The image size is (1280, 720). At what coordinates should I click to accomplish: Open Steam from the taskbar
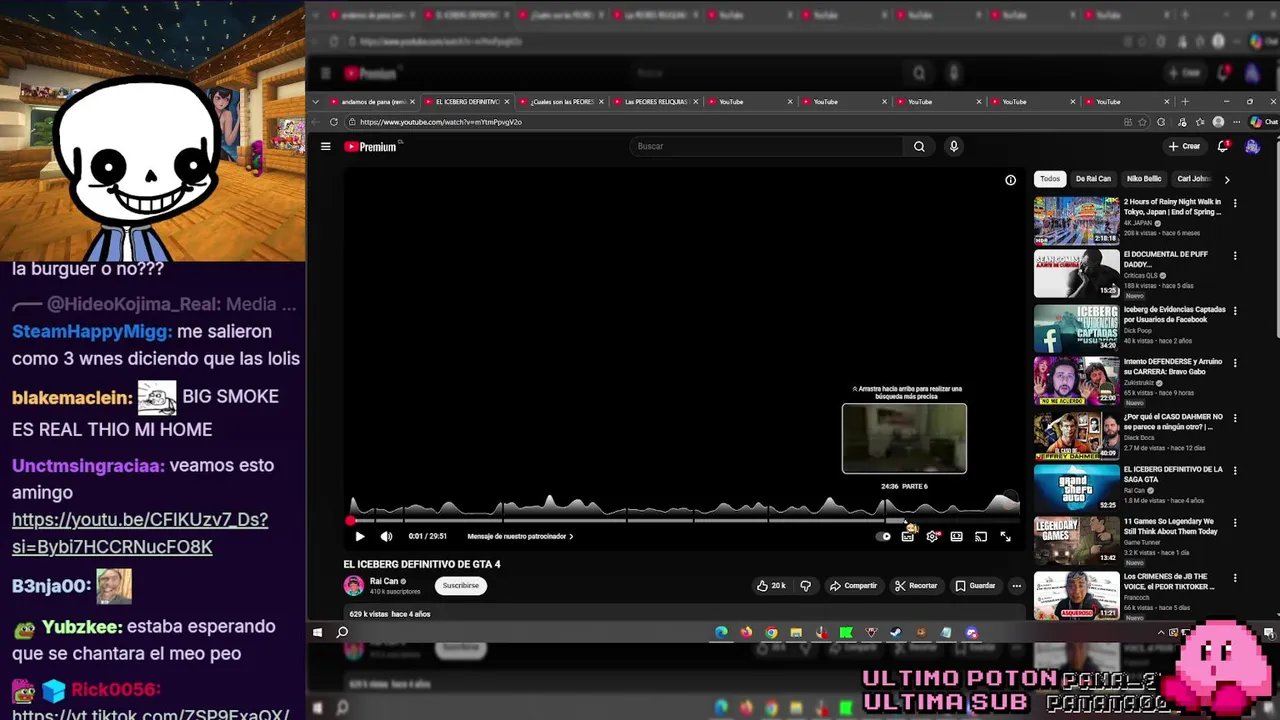pyautogui.click(x=896, y=632)
